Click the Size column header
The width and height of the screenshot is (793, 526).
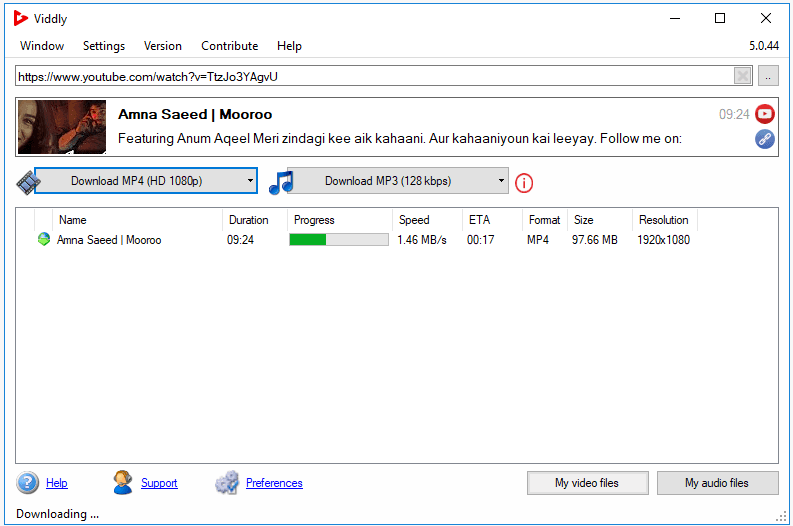point(584,220)
